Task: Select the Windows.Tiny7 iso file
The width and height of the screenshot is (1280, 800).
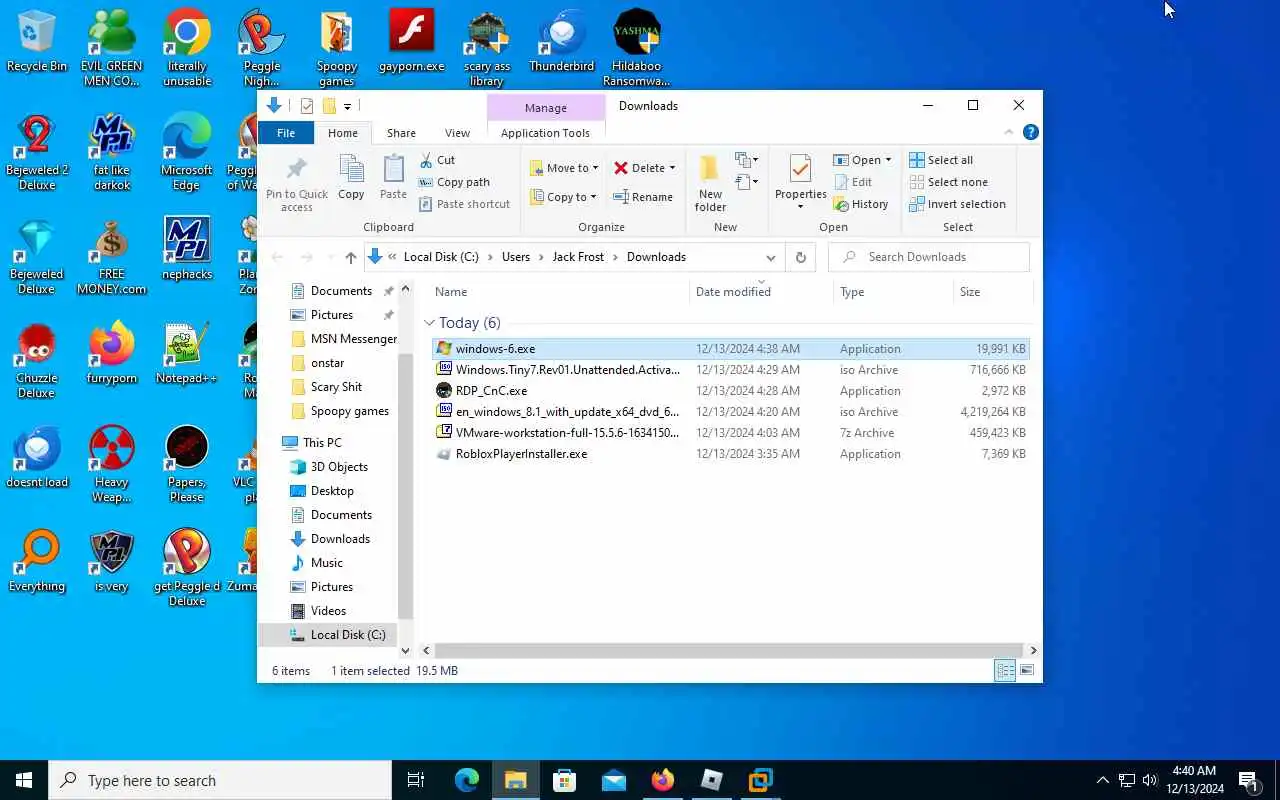Action: coord(731,370)
